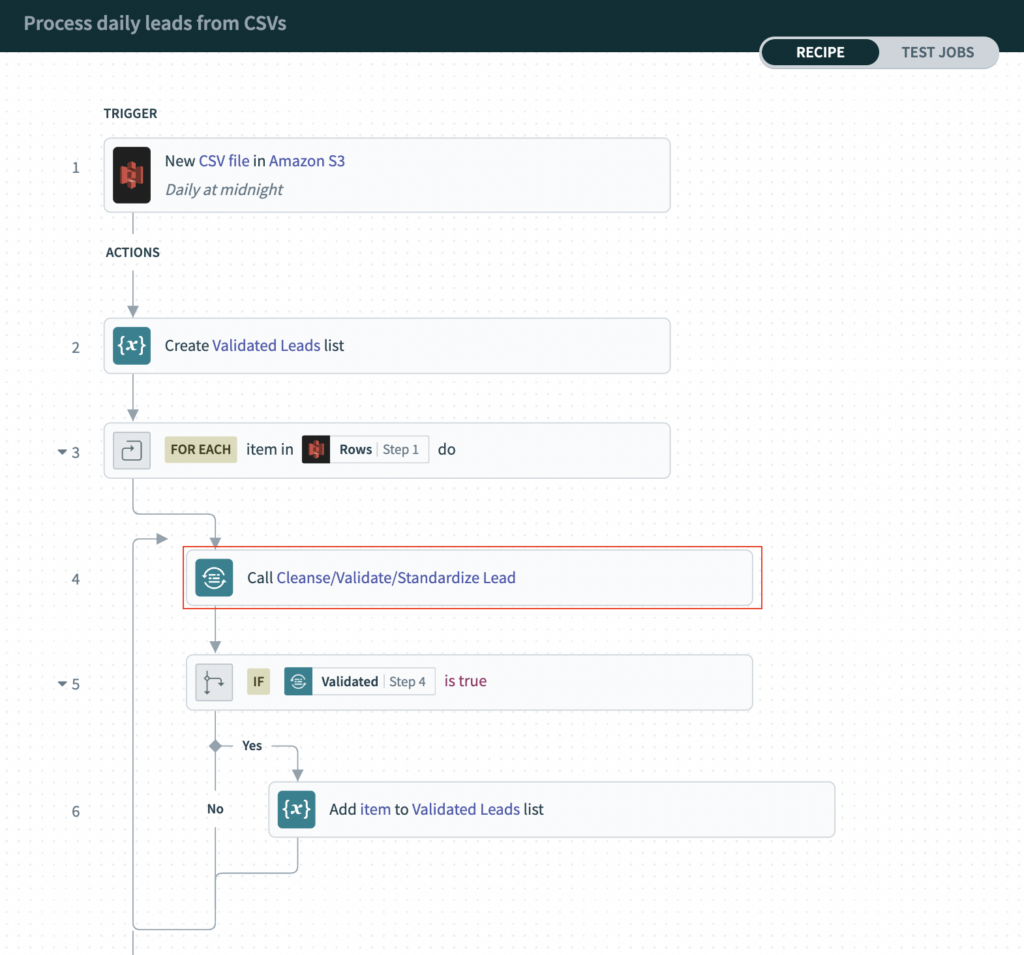Click the {x} icon on step 6

(296, 810)
